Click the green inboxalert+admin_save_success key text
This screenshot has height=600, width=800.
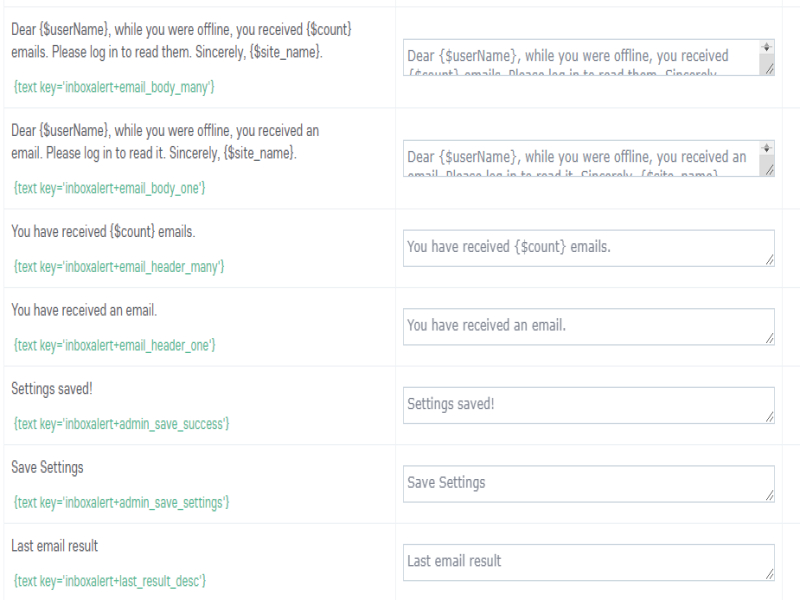point(122,424)
